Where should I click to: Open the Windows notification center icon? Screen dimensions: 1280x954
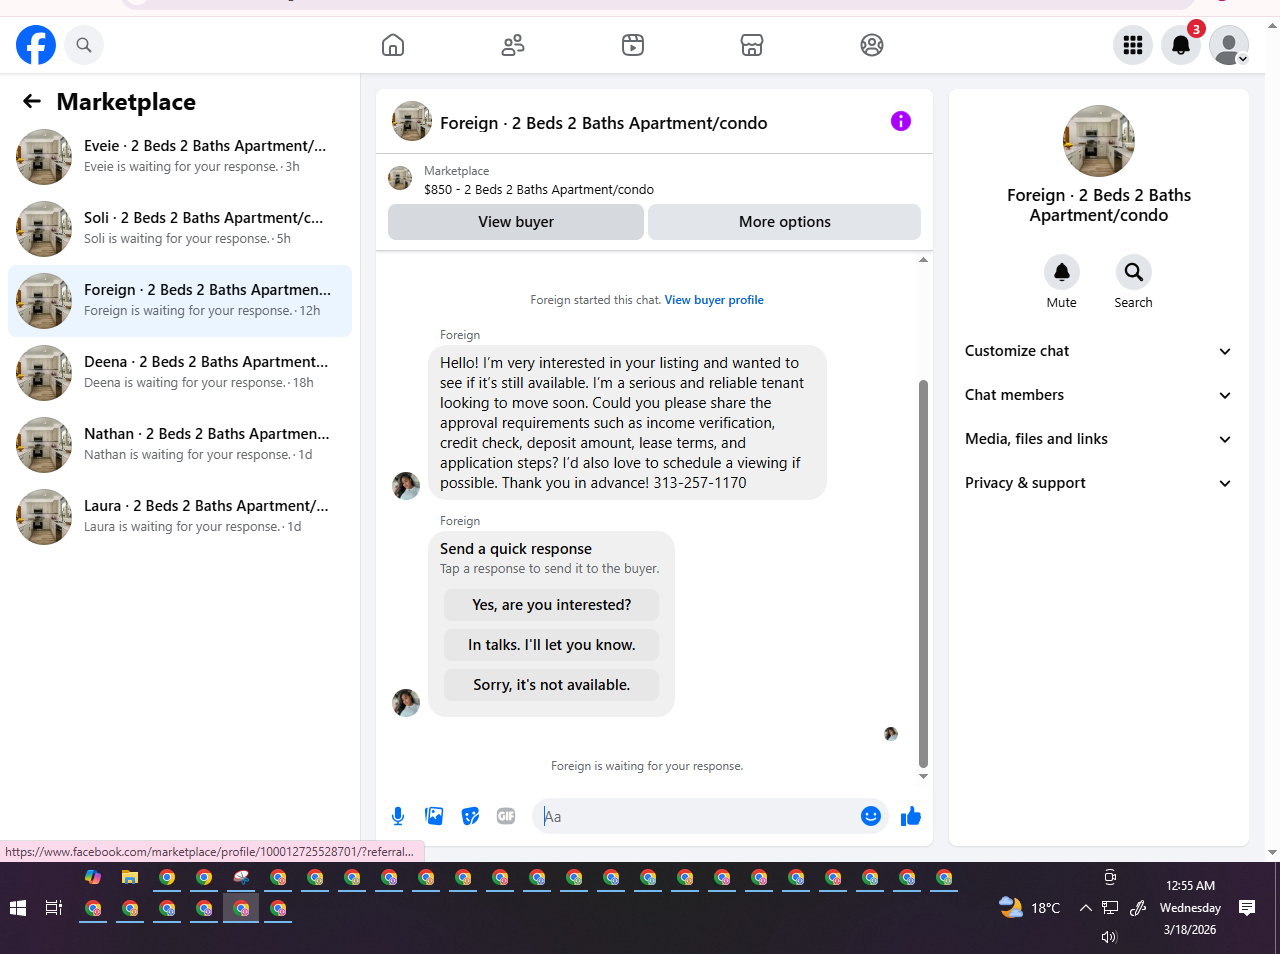[1247, 908]
